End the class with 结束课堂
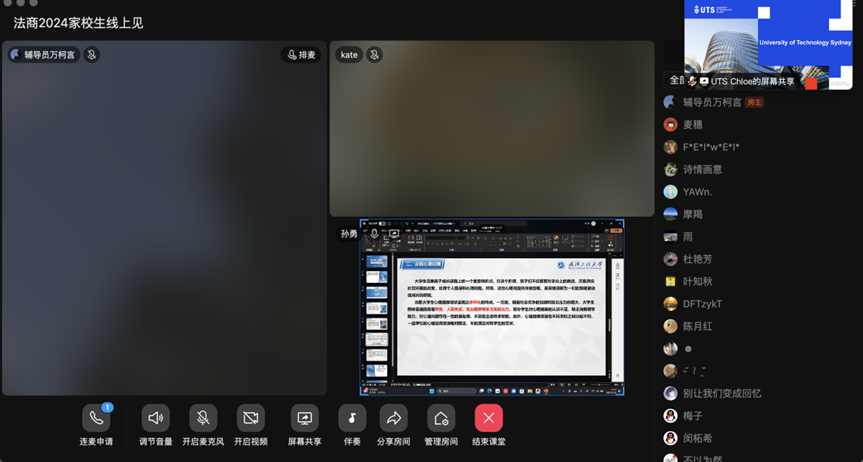The width and height of the screenshot is (863, 462). 488,418
